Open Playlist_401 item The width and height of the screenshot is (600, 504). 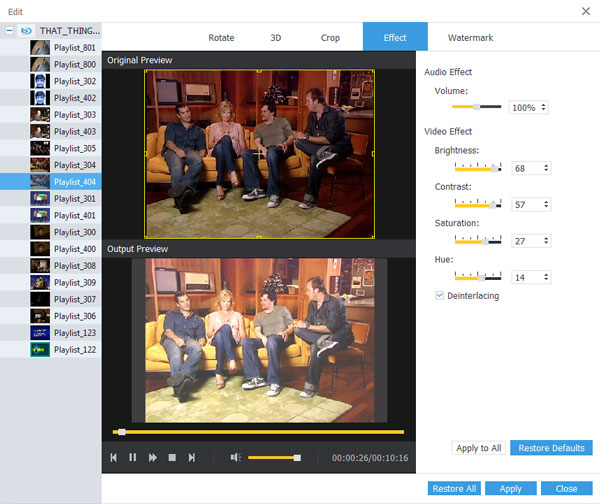click(51, 215)
